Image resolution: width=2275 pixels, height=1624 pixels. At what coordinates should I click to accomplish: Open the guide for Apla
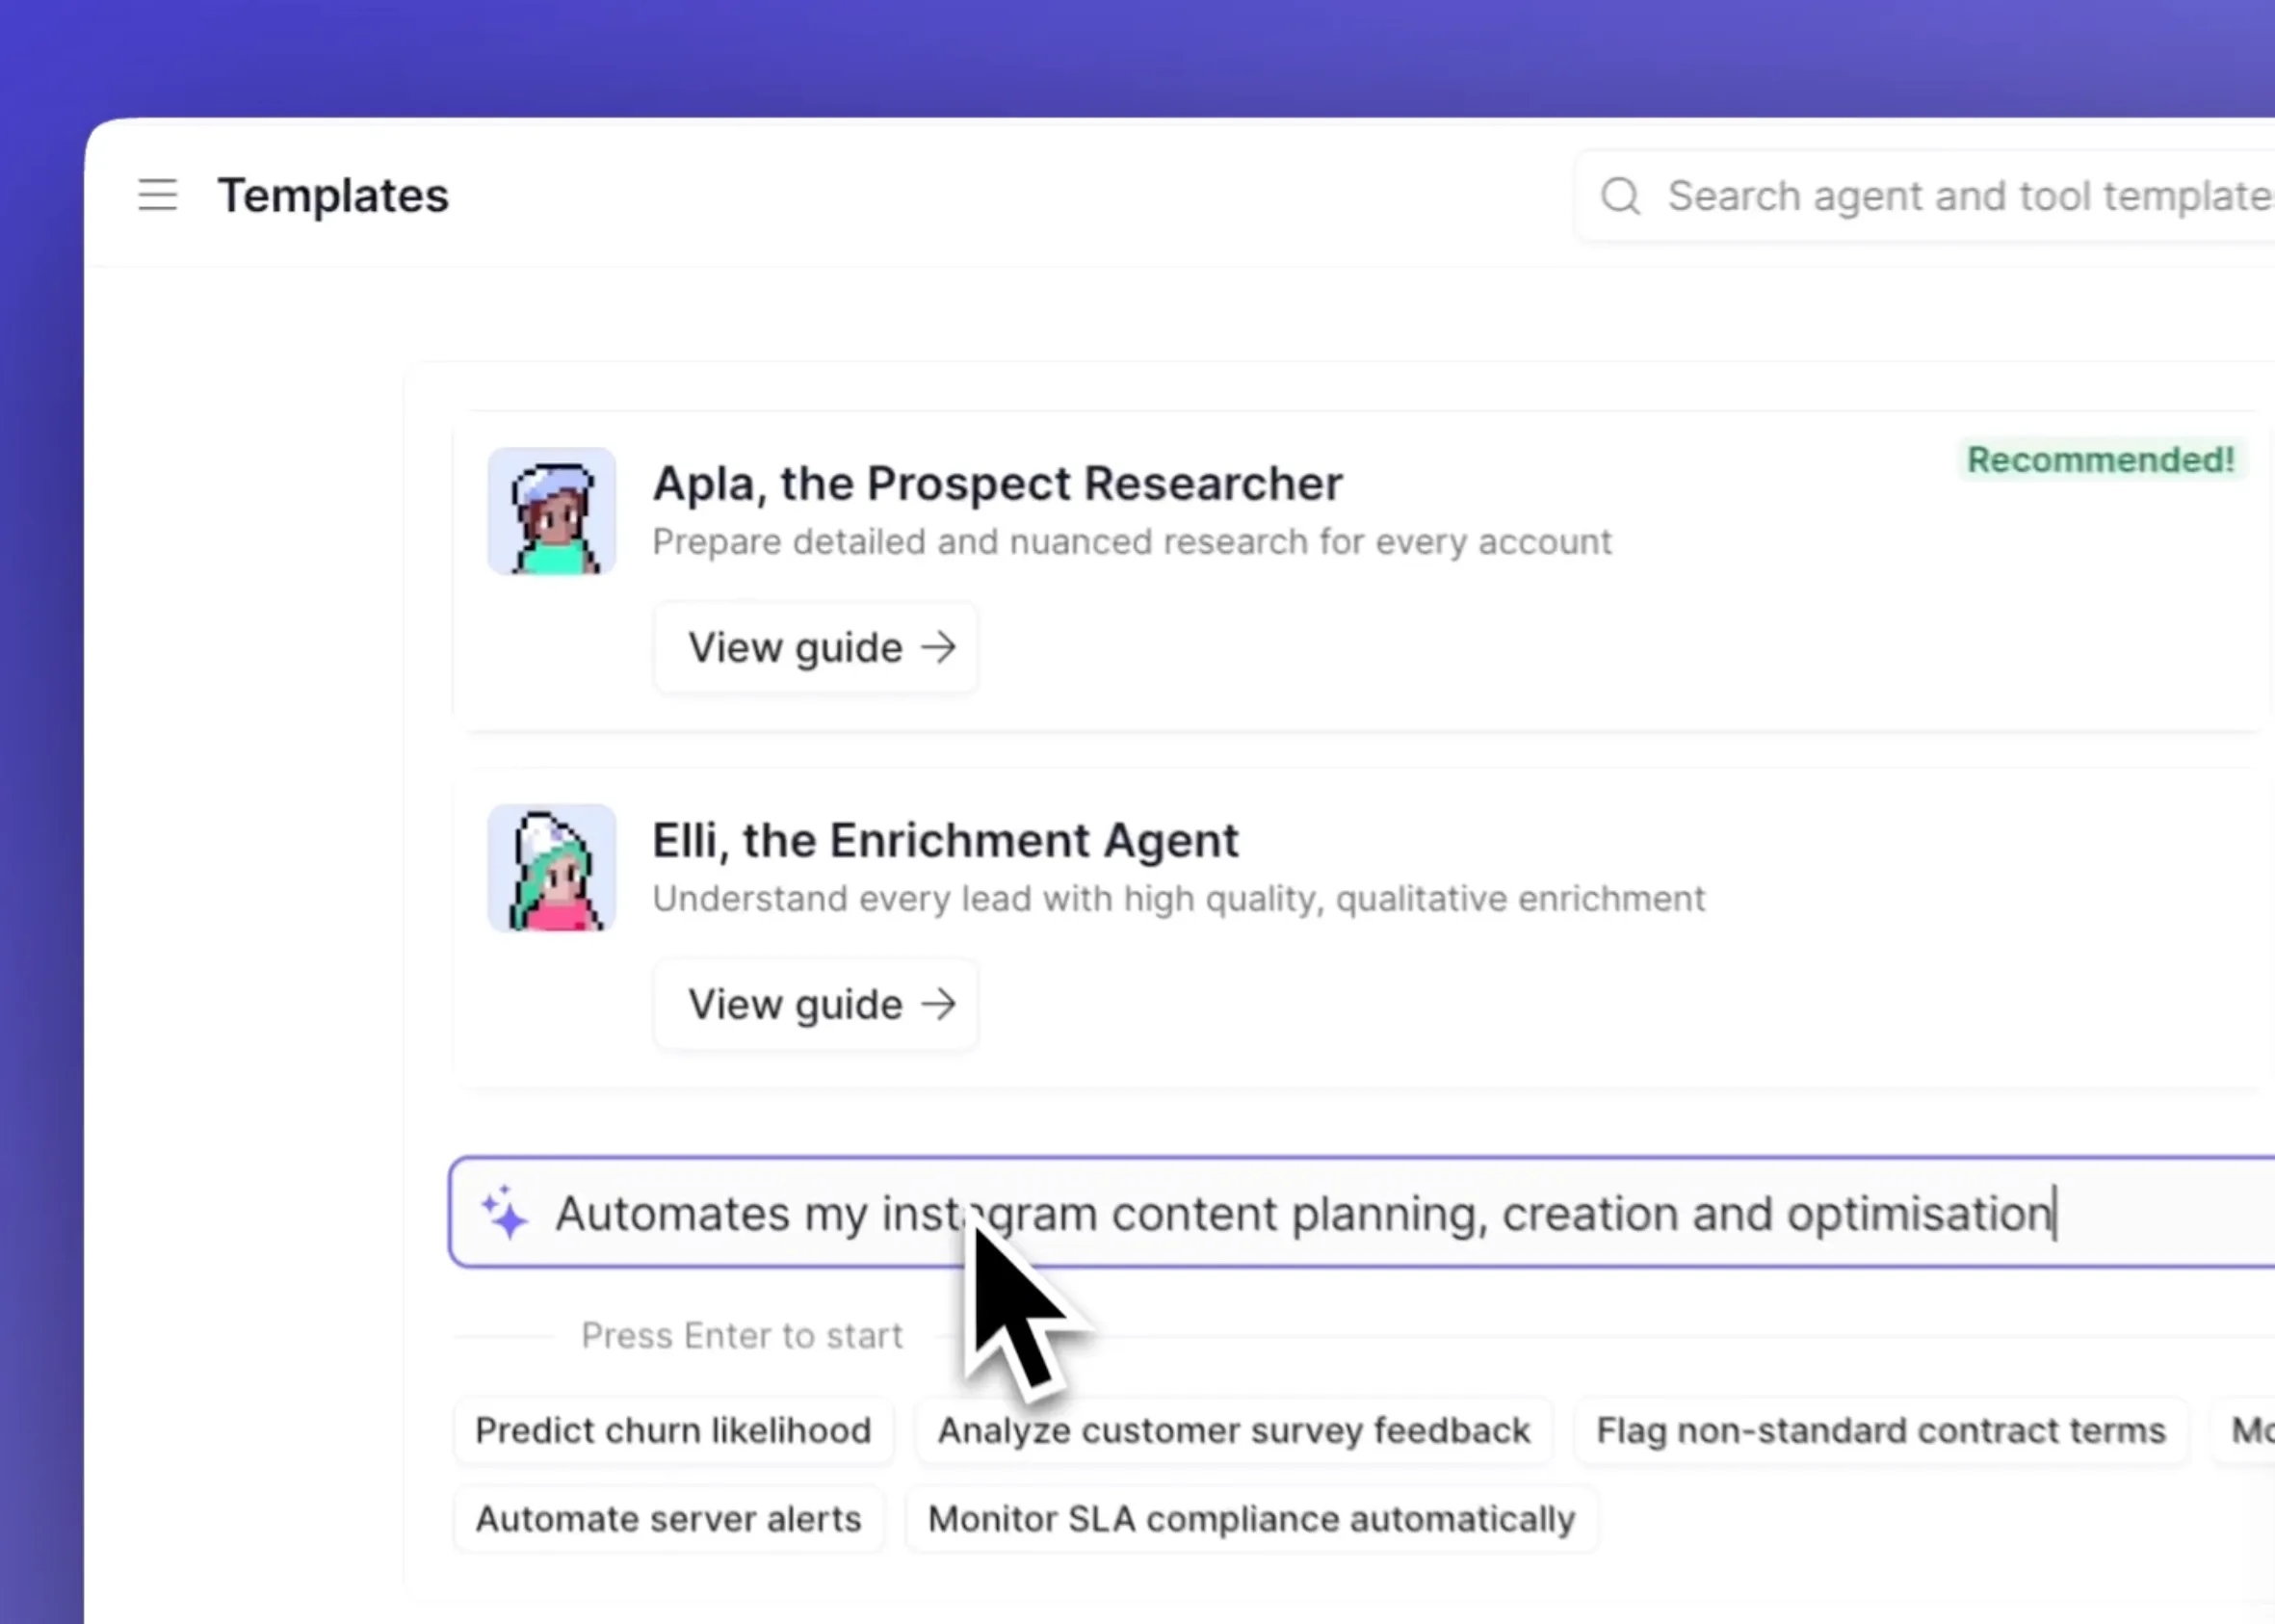click(814, 647)
